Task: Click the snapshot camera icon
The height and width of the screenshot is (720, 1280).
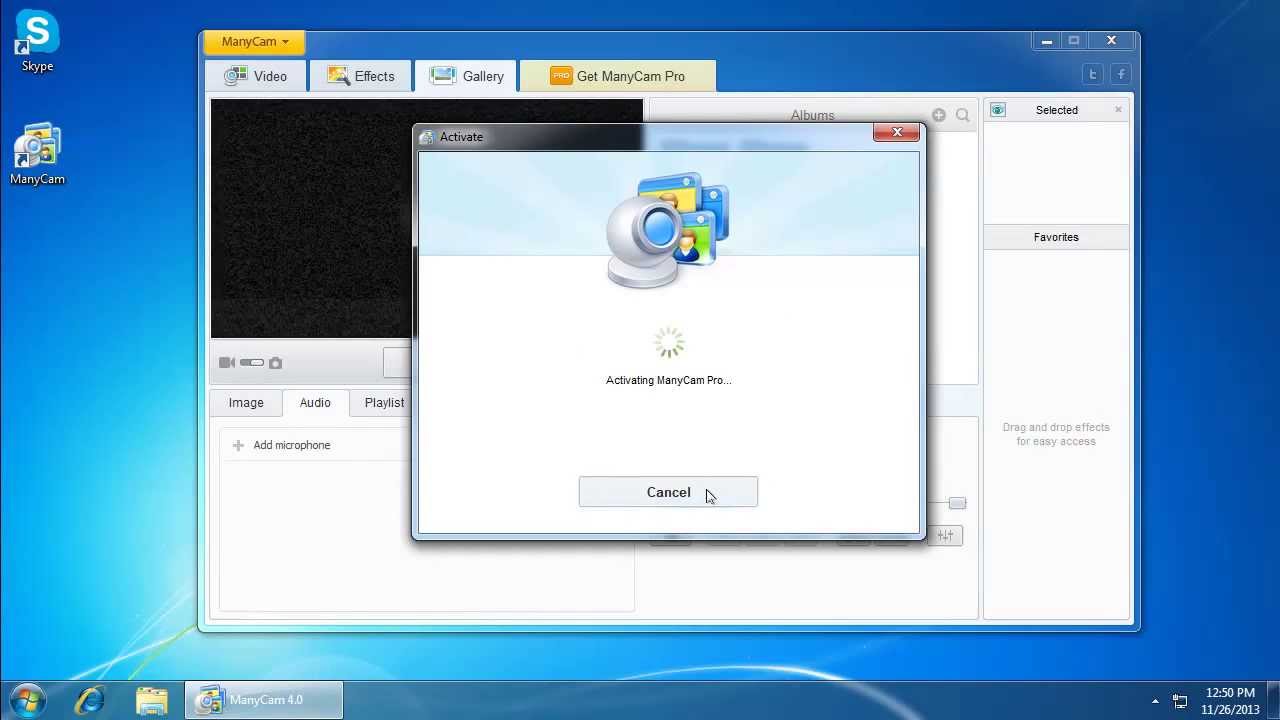Action: 275,363
